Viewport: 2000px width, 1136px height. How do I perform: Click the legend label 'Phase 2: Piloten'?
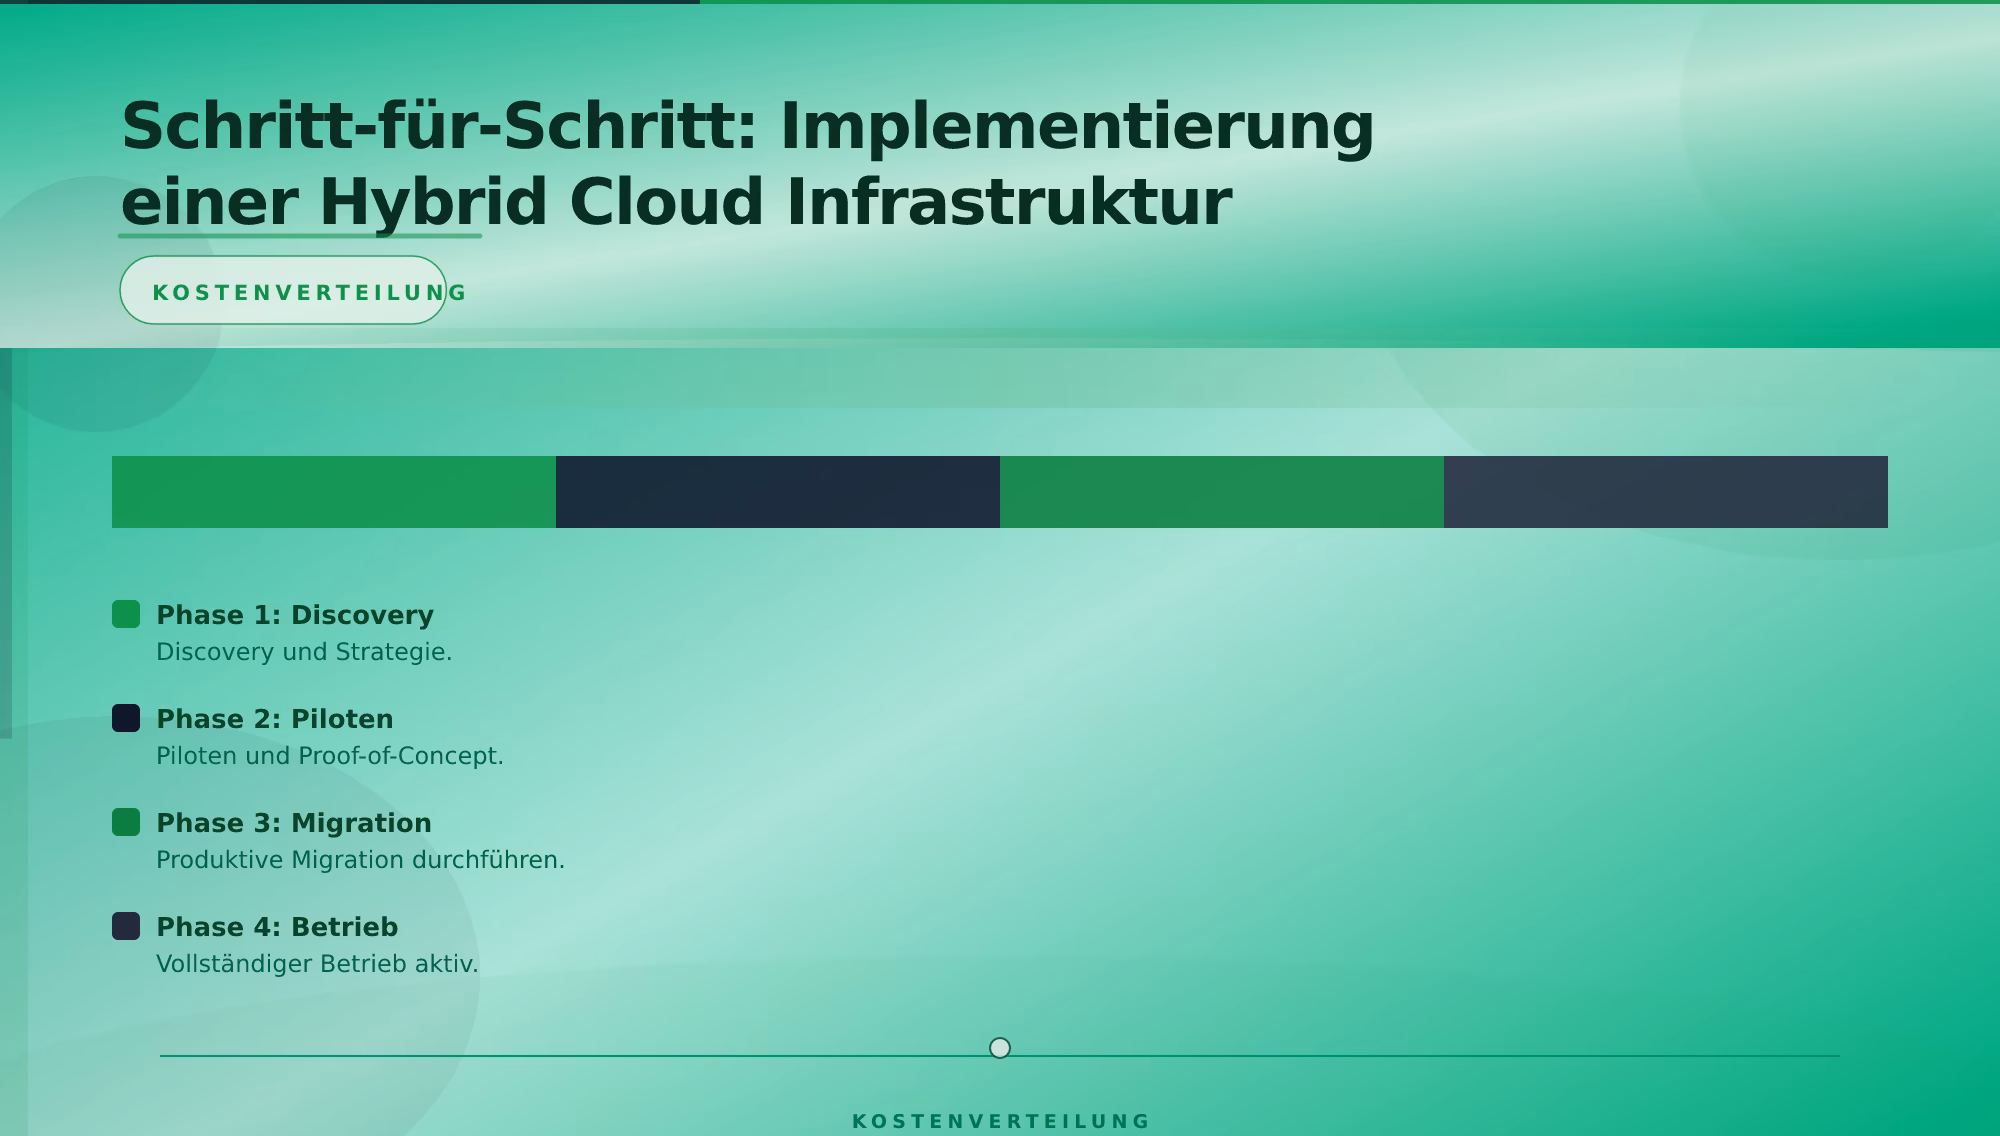coord(275,719)
